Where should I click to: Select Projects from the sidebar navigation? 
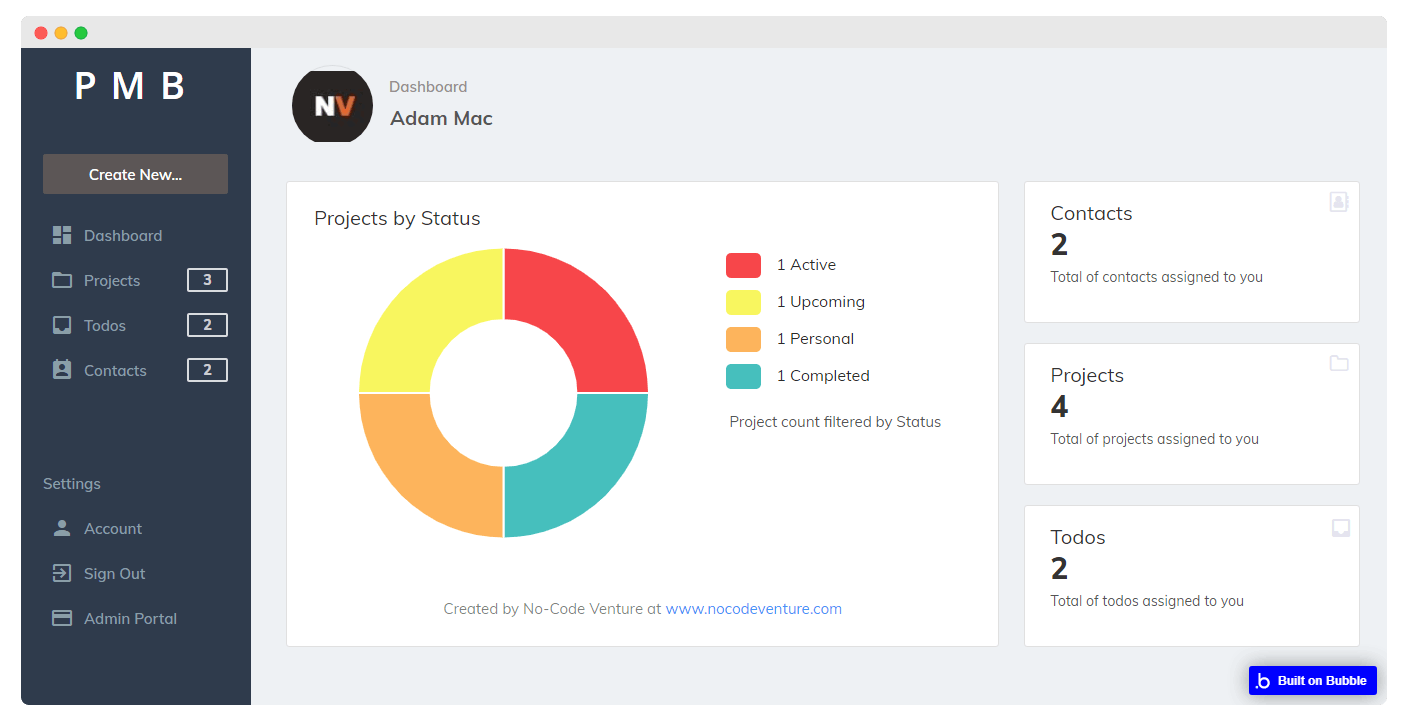(113, 280)
